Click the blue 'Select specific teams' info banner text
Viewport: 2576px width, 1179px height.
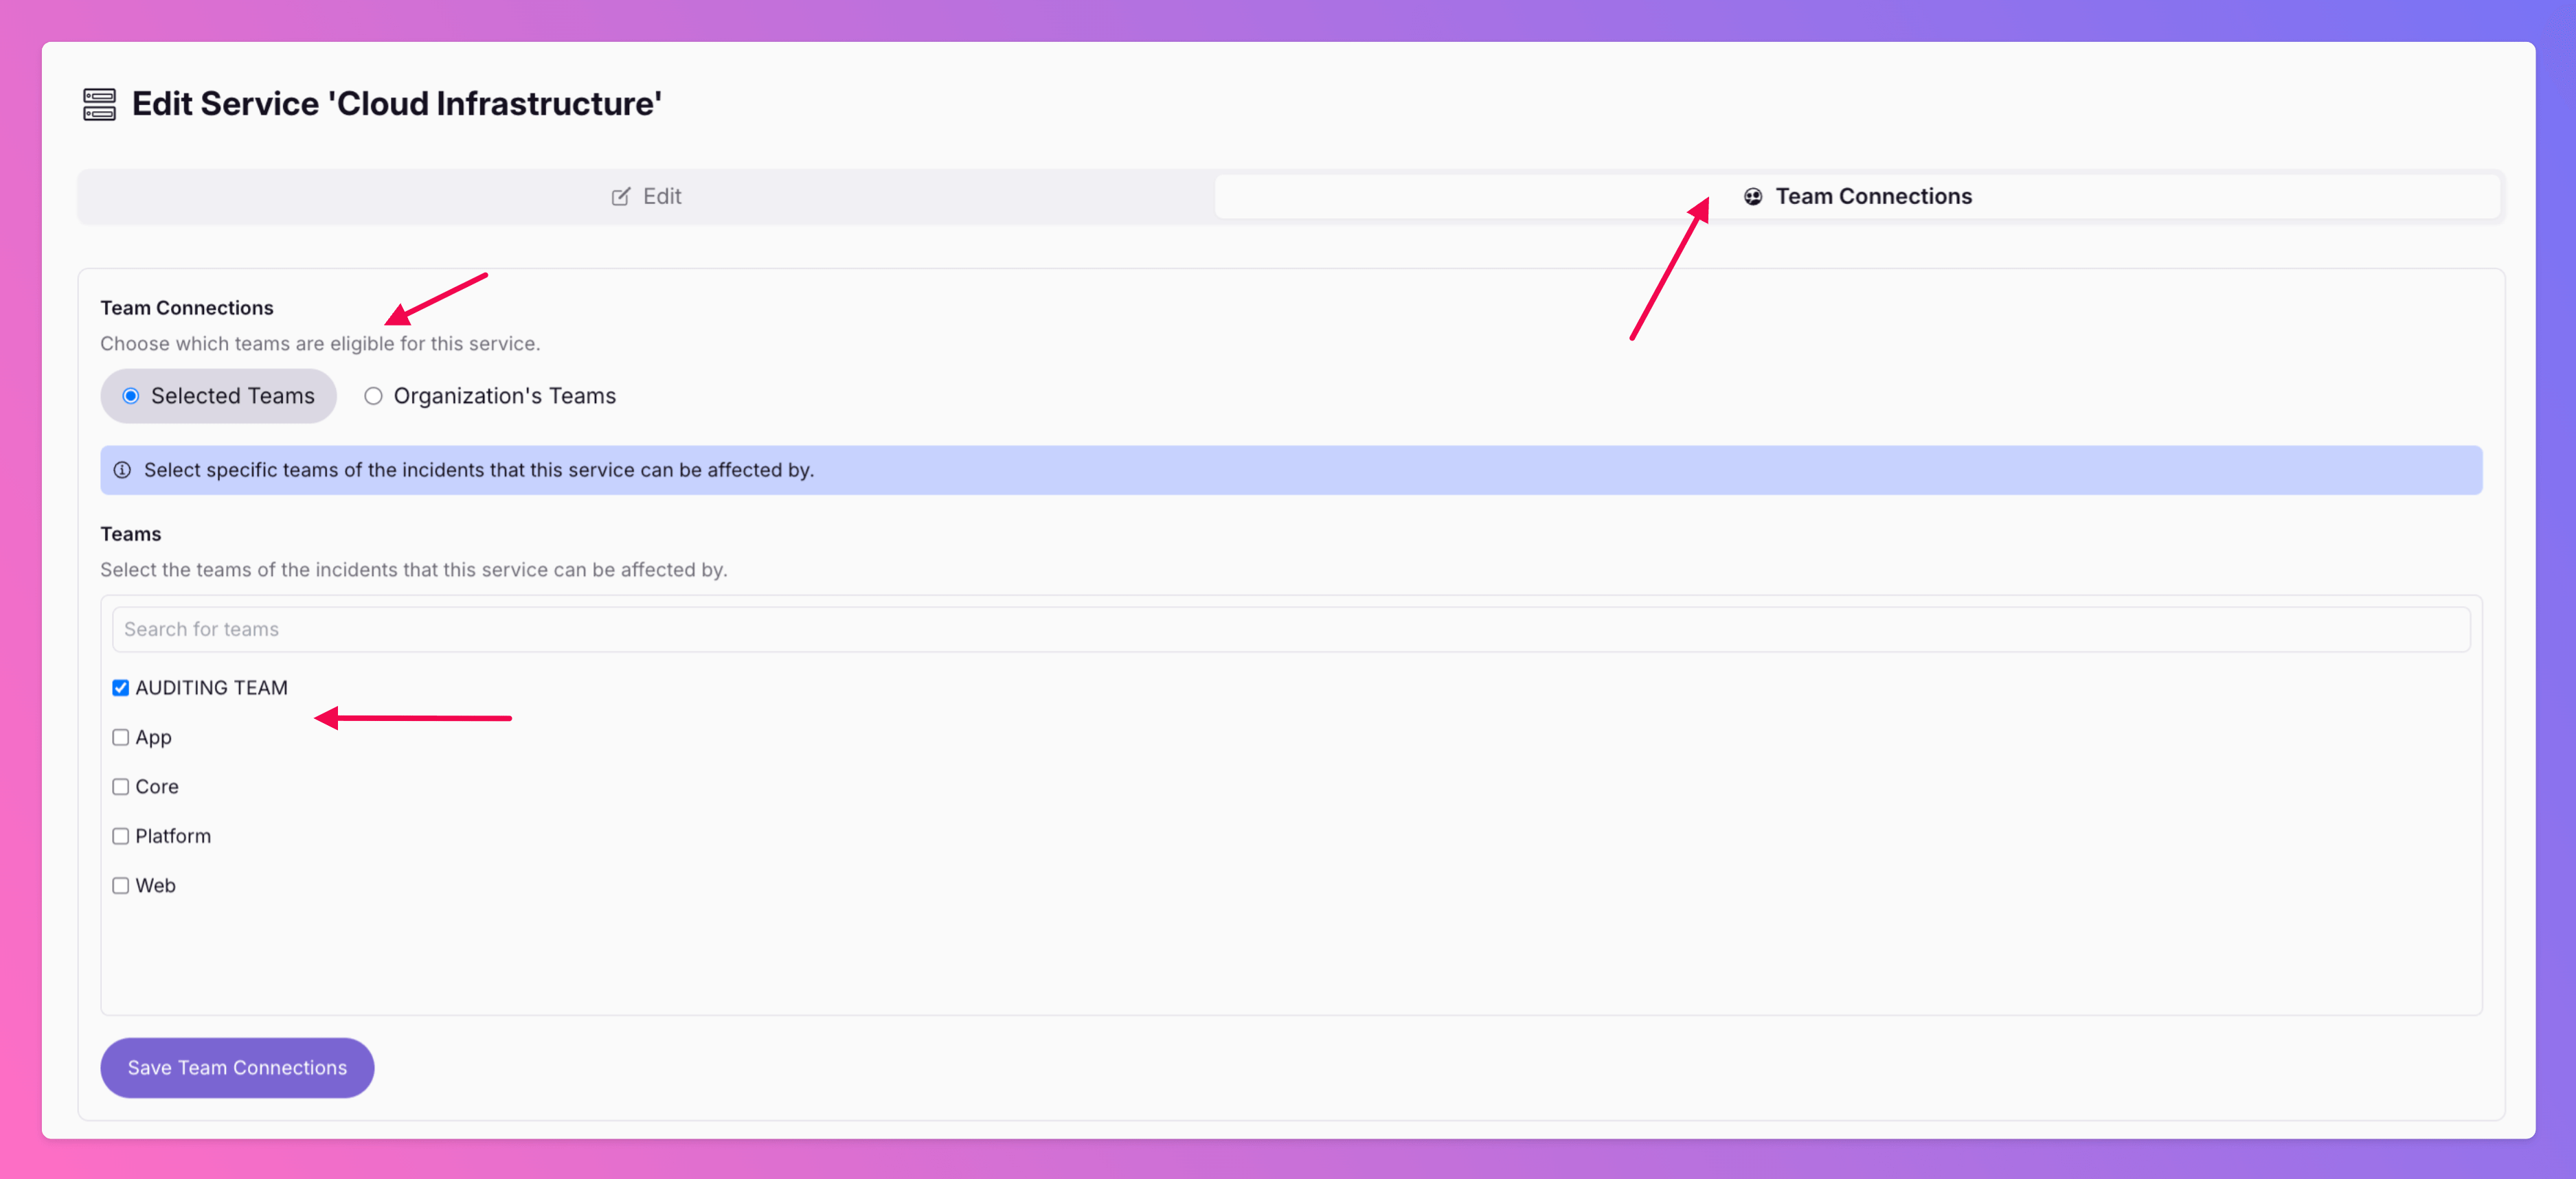pyautogui.click(x=478, y=470)
